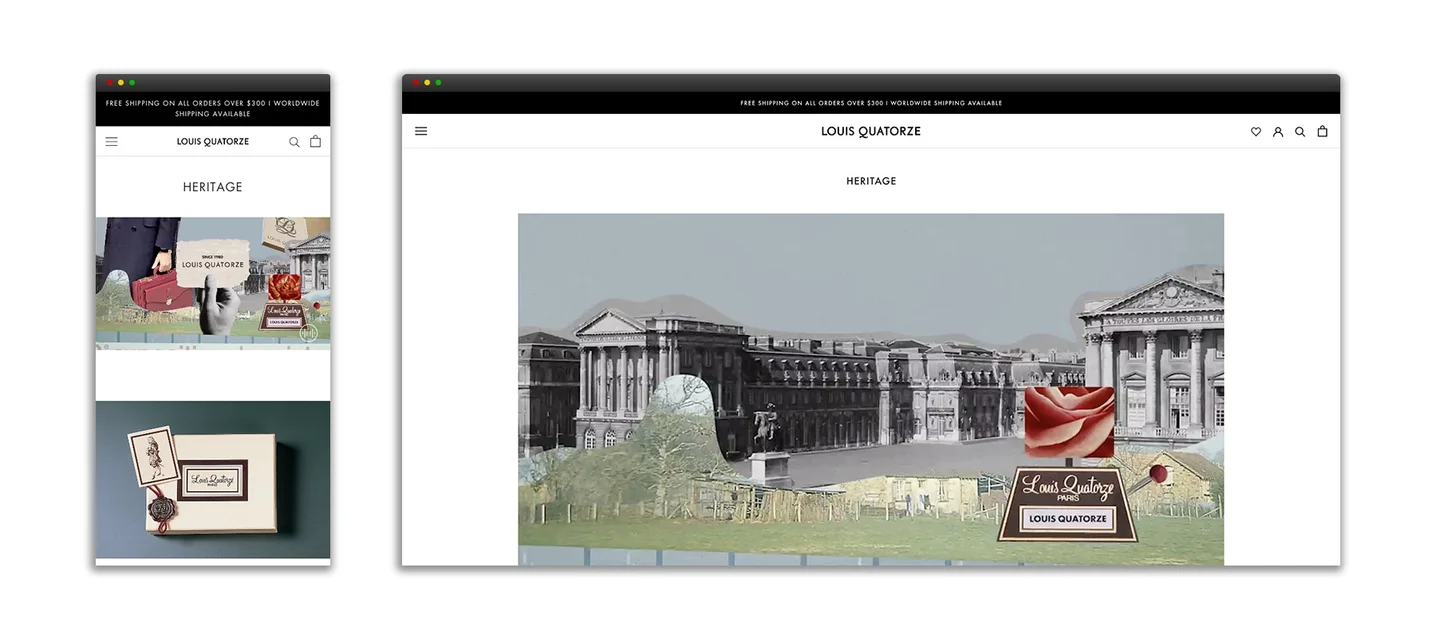Click the green maximize dot on the mobile window
Image resolution: width=1436 pixels, height=638 pixels.
pyautogui.click(x=132, y=83)
